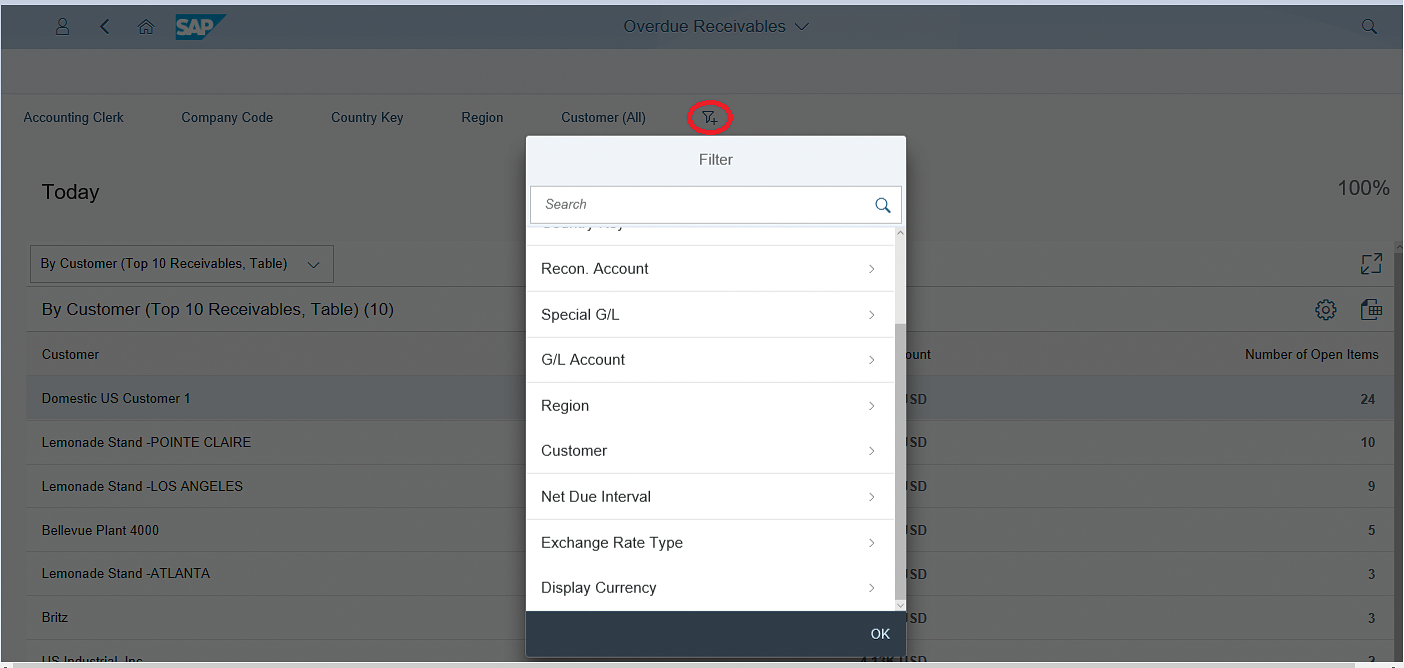Viewport: 1404px width, 668px height.
Task: Click OK in the Filter dialog
Action: click(x=880, y=634)
